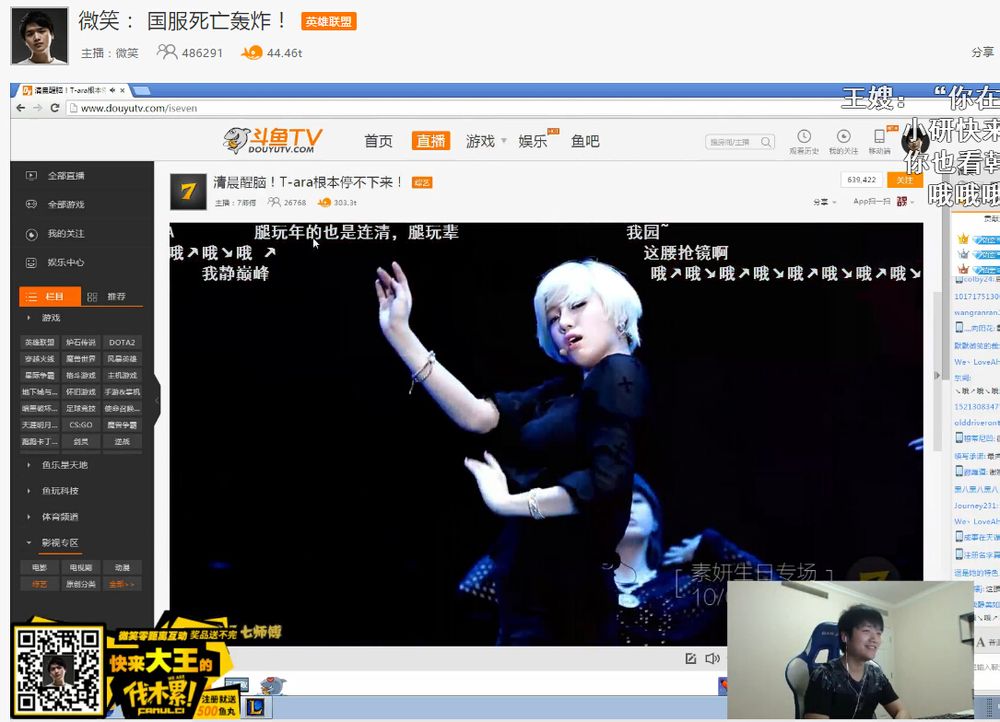Close the T-ara browser tab
The image size is (1000, 722).
[x=122, y=91]
